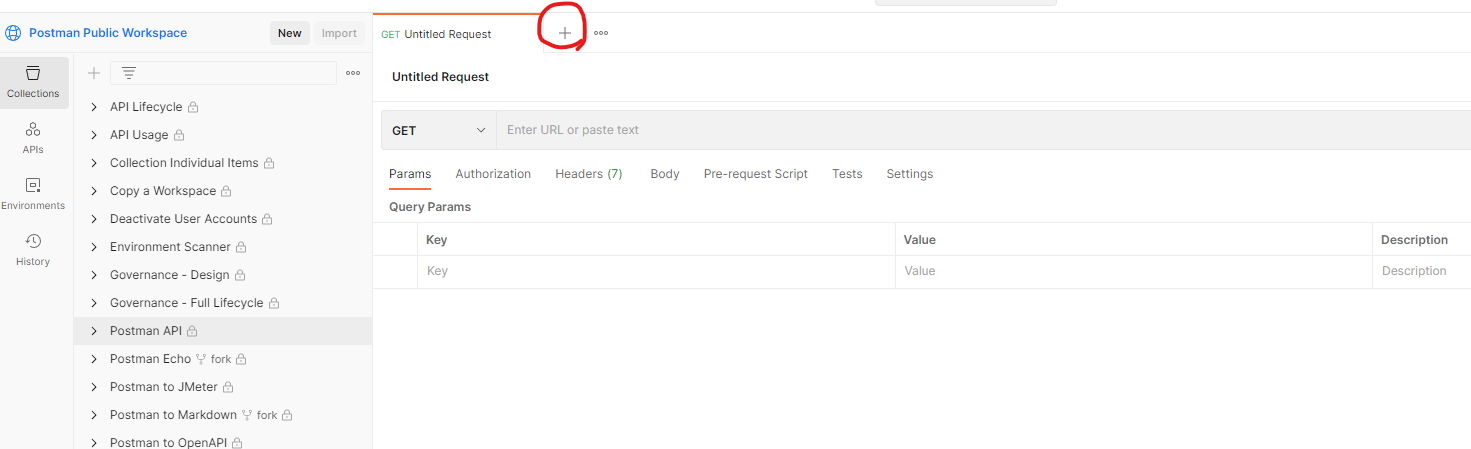The height and width of the screenshot is (449, 1471).
Task: Click the lock icon beside Governance - Design
Action: point(240,275)
